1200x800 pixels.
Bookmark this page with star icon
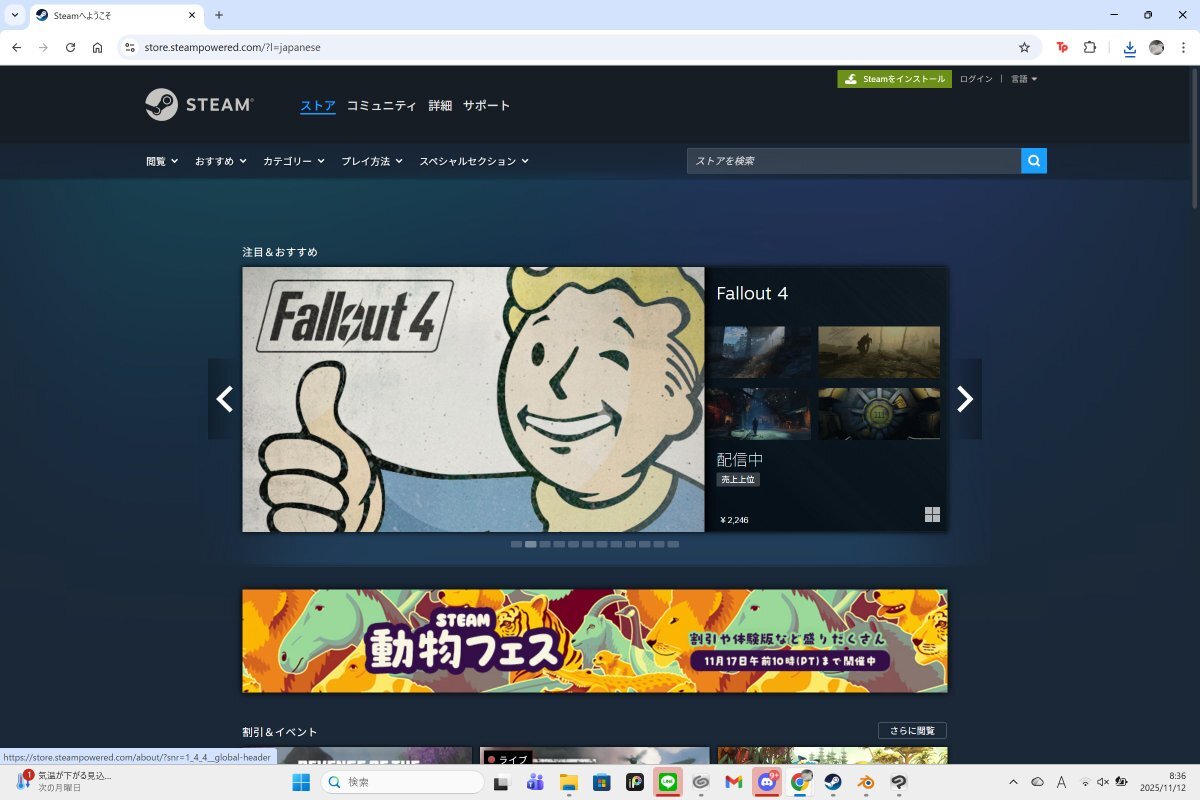click(x=1024, y=47)
